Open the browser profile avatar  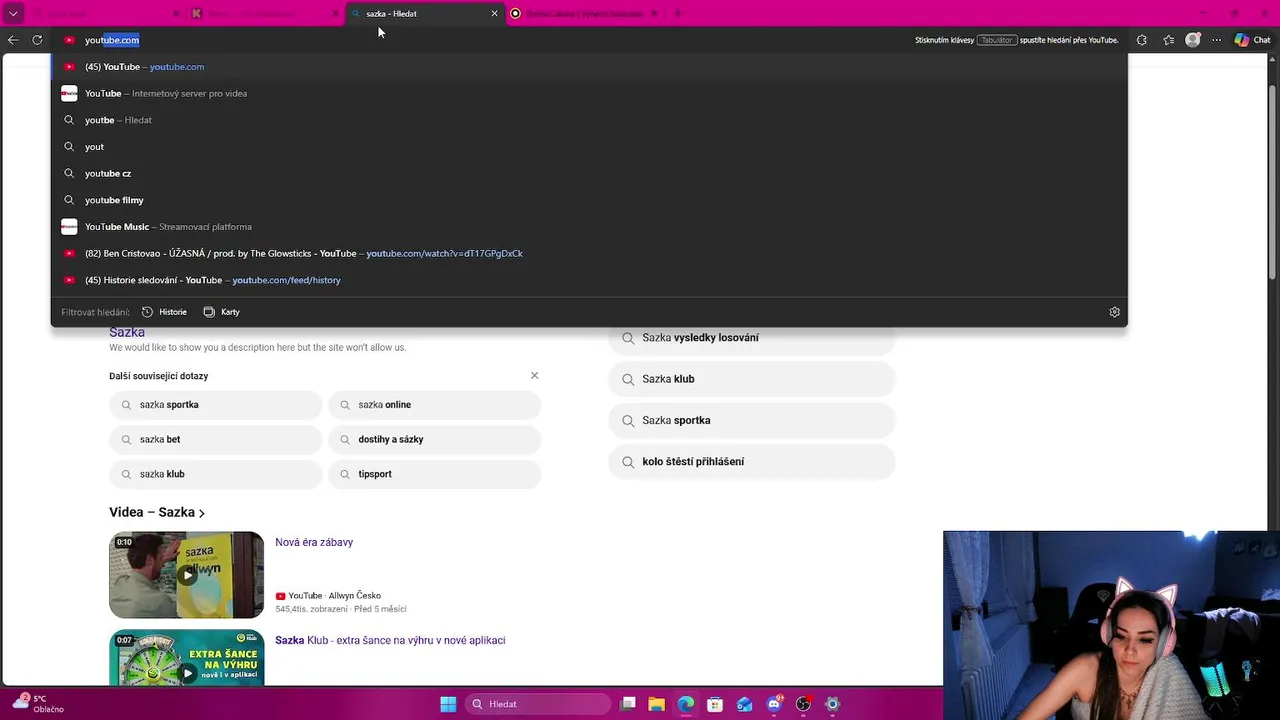coord(1193,40)
